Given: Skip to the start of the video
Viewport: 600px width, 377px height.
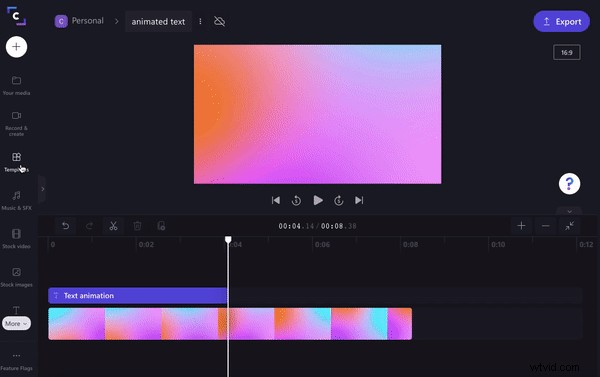Looking at the screenshot, I should point(276,200).
